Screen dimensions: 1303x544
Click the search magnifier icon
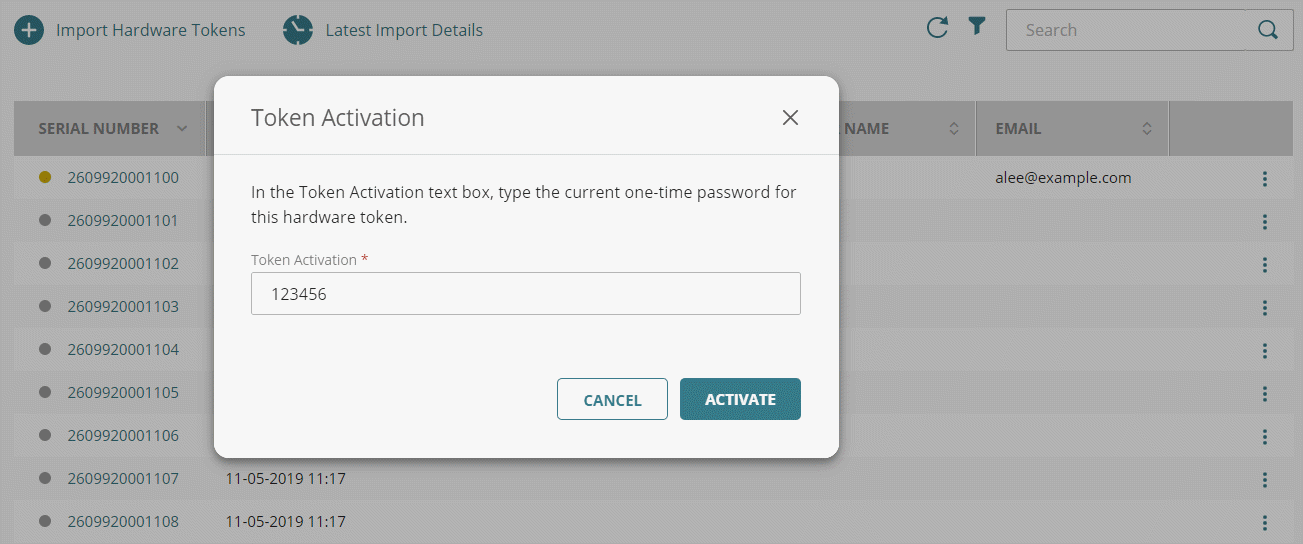click(x=1268, y=30)
